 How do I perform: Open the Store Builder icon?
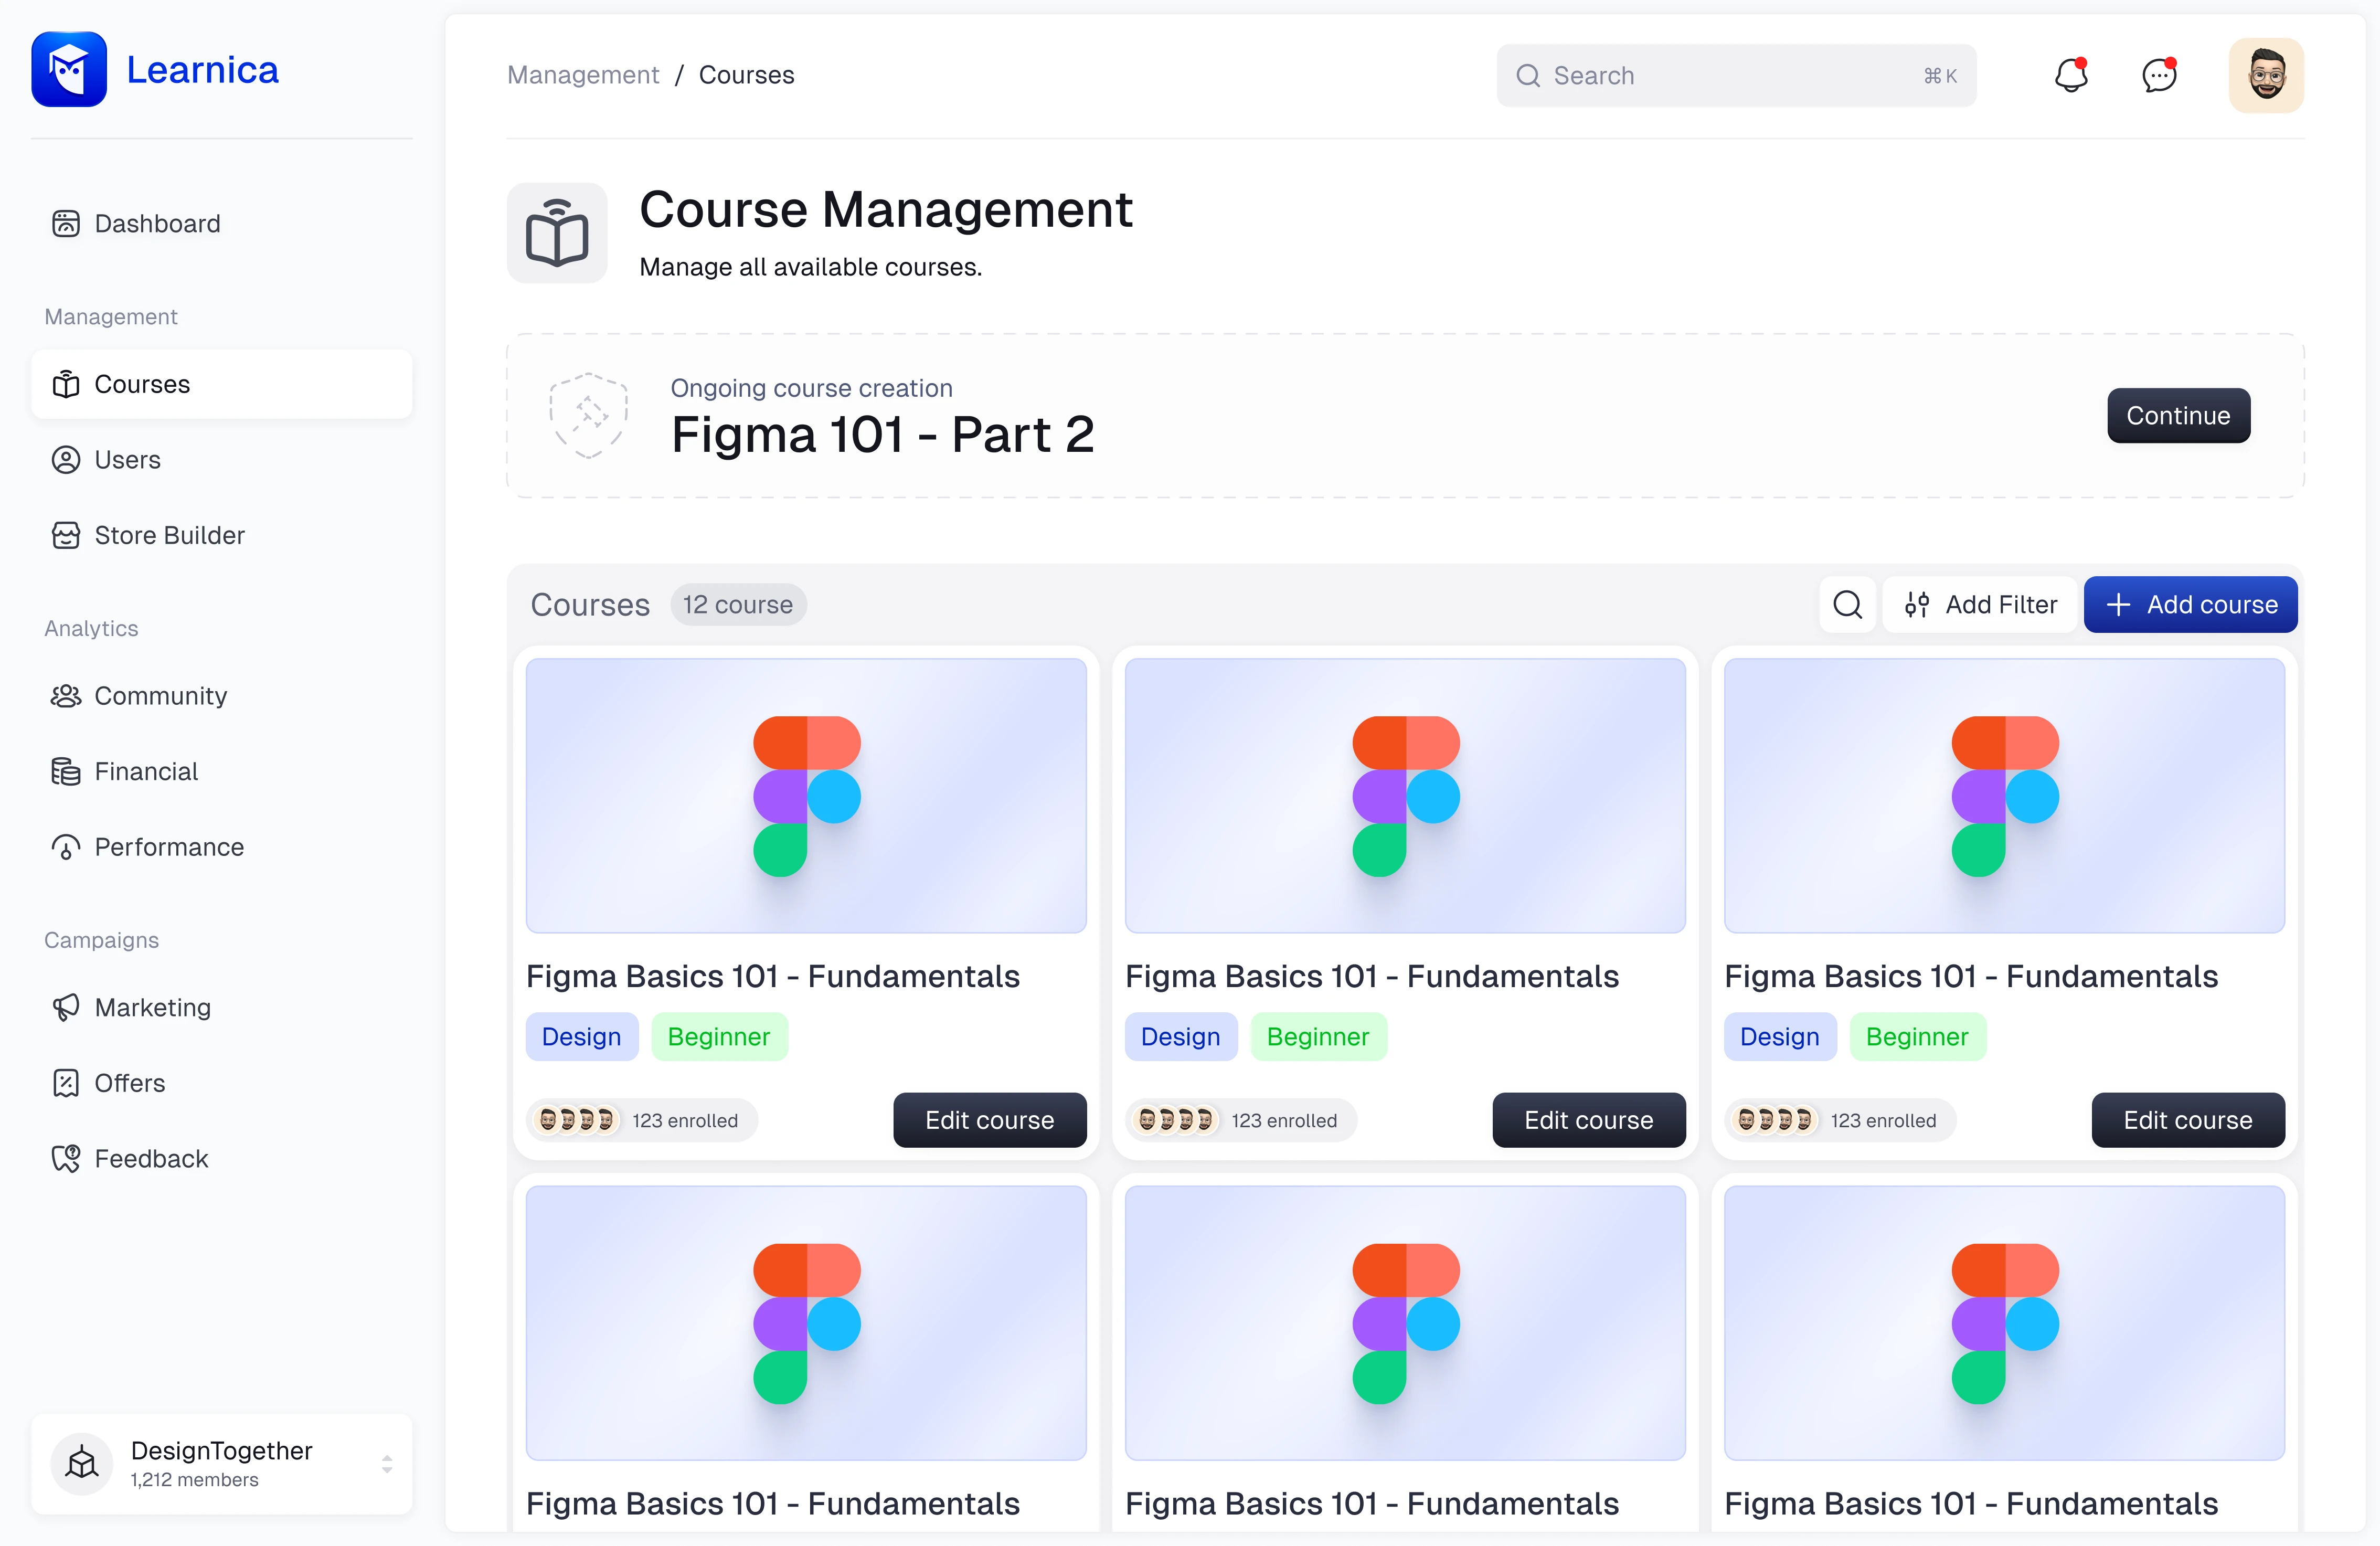coord(64,534)
